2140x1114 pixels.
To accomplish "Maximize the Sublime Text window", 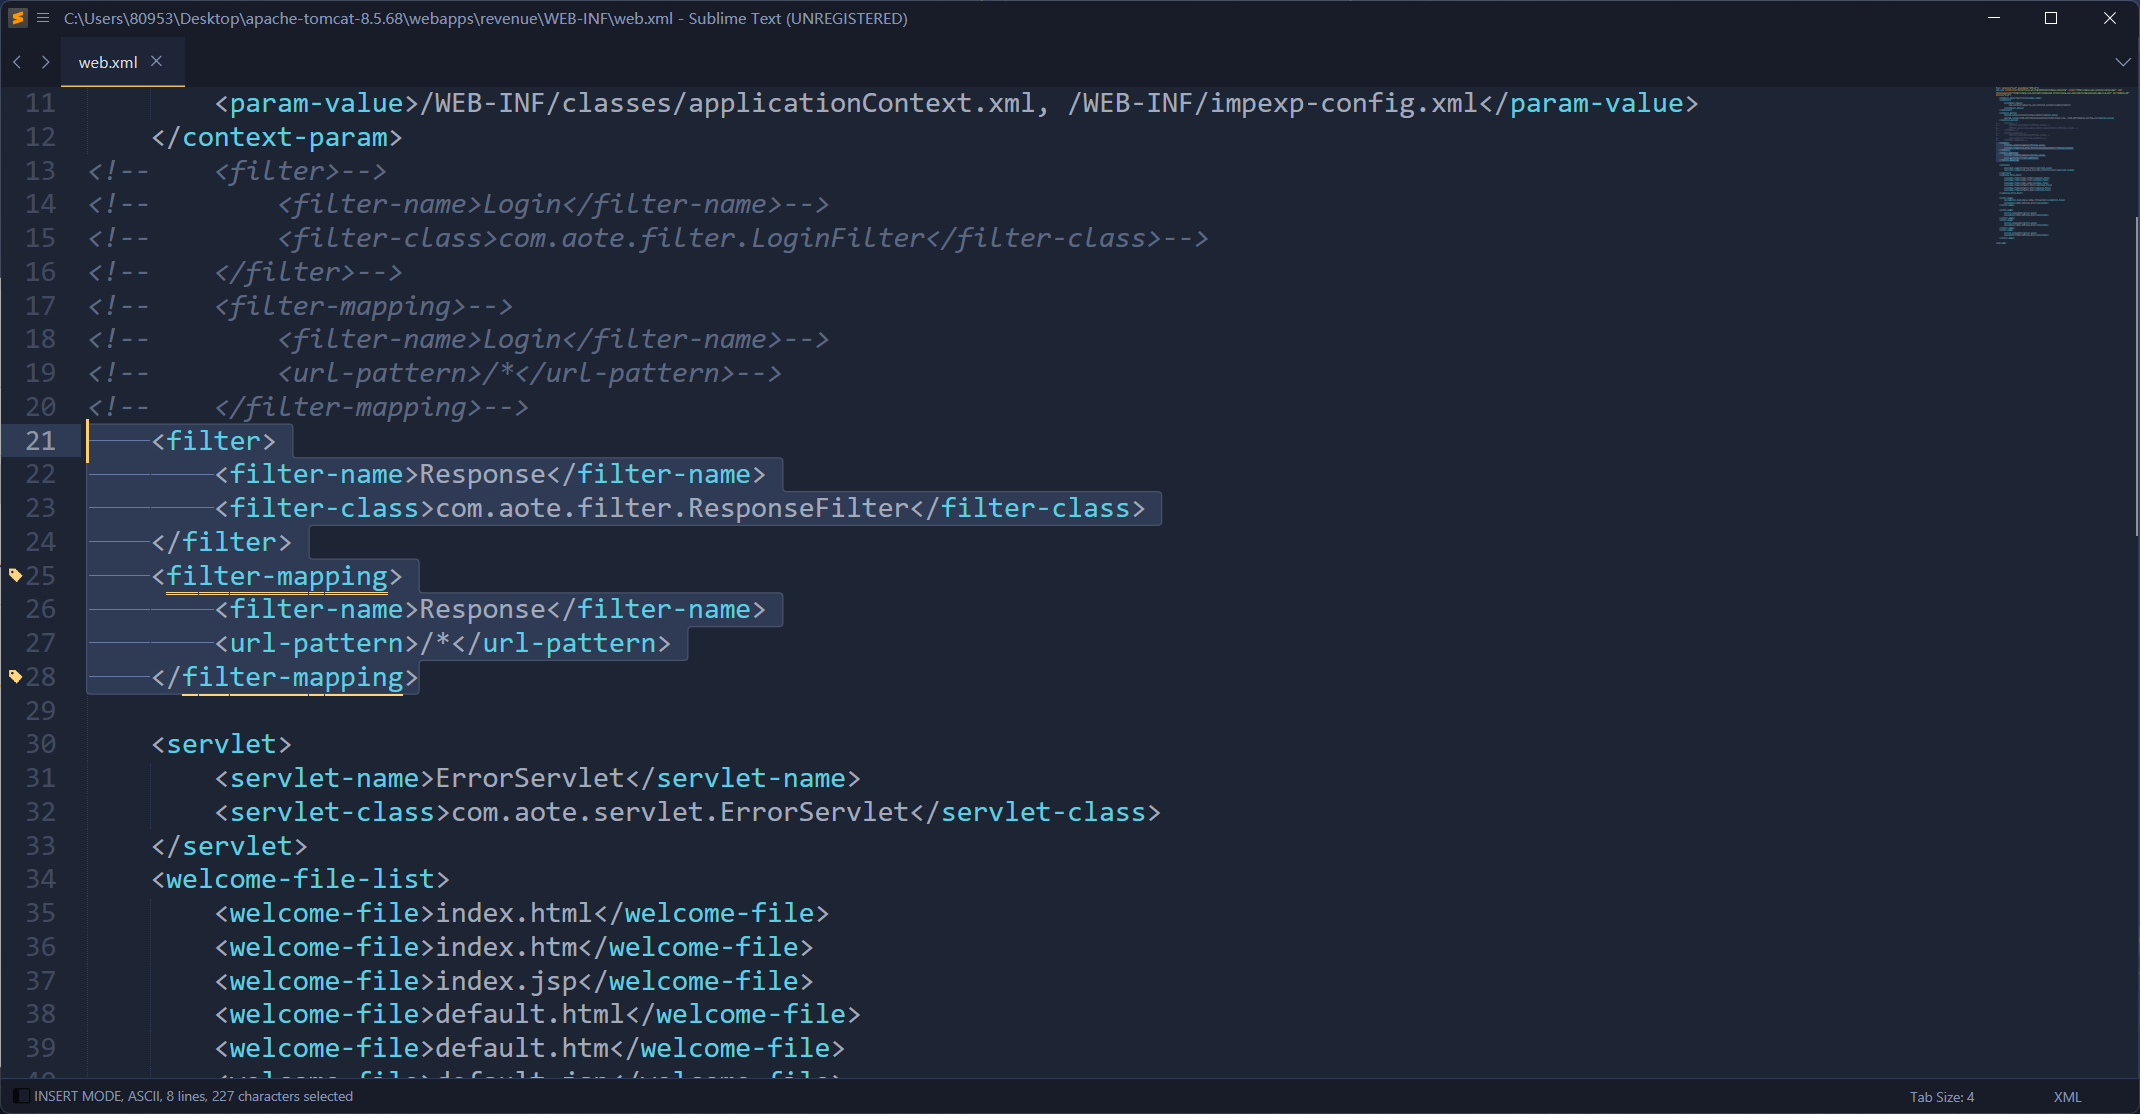I will [2051, 18].
